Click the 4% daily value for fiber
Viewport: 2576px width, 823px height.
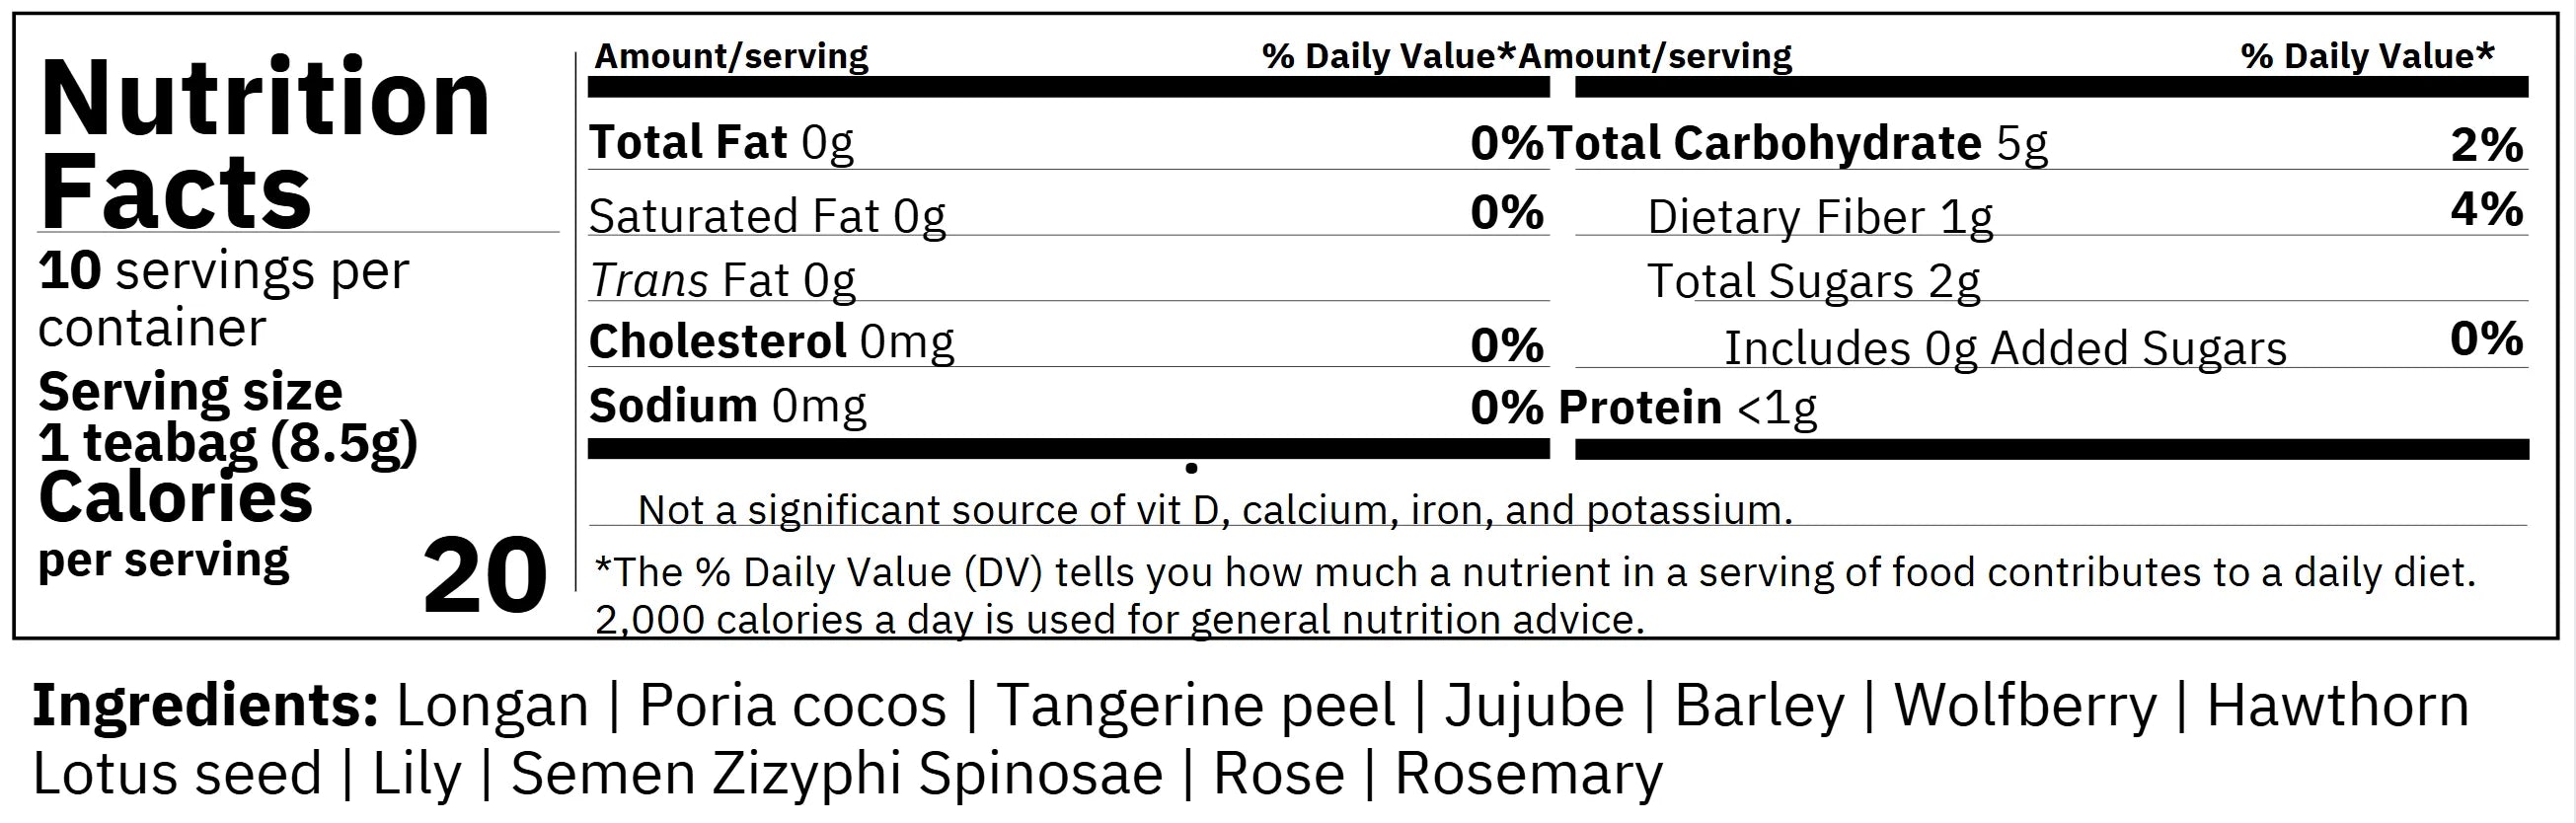point(2486,210)
